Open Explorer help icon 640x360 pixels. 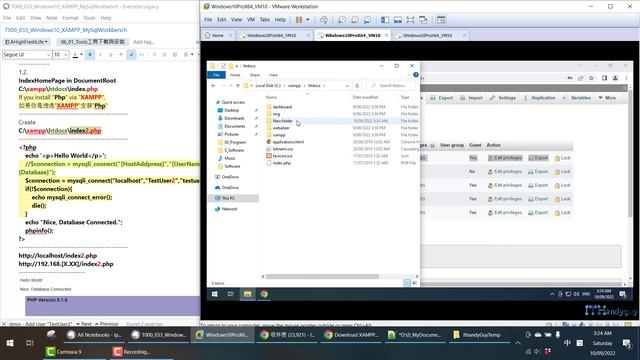(416, 75)
